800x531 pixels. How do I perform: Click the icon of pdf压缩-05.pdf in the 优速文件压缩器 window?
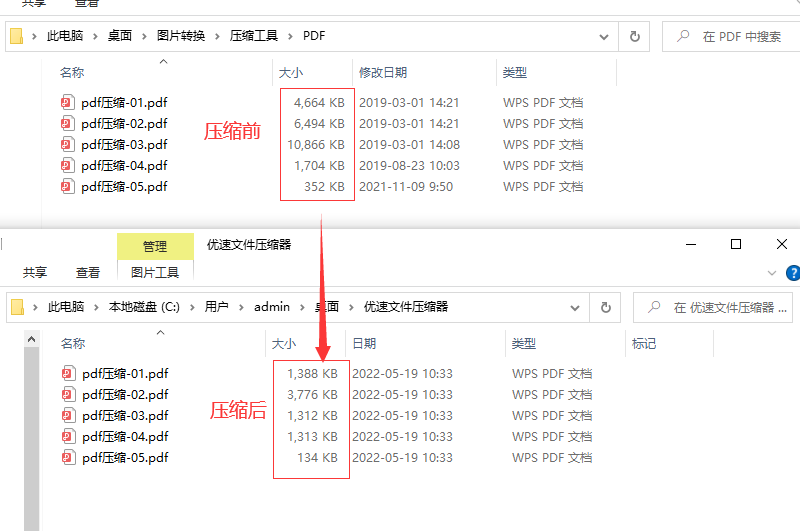[69, 457]
